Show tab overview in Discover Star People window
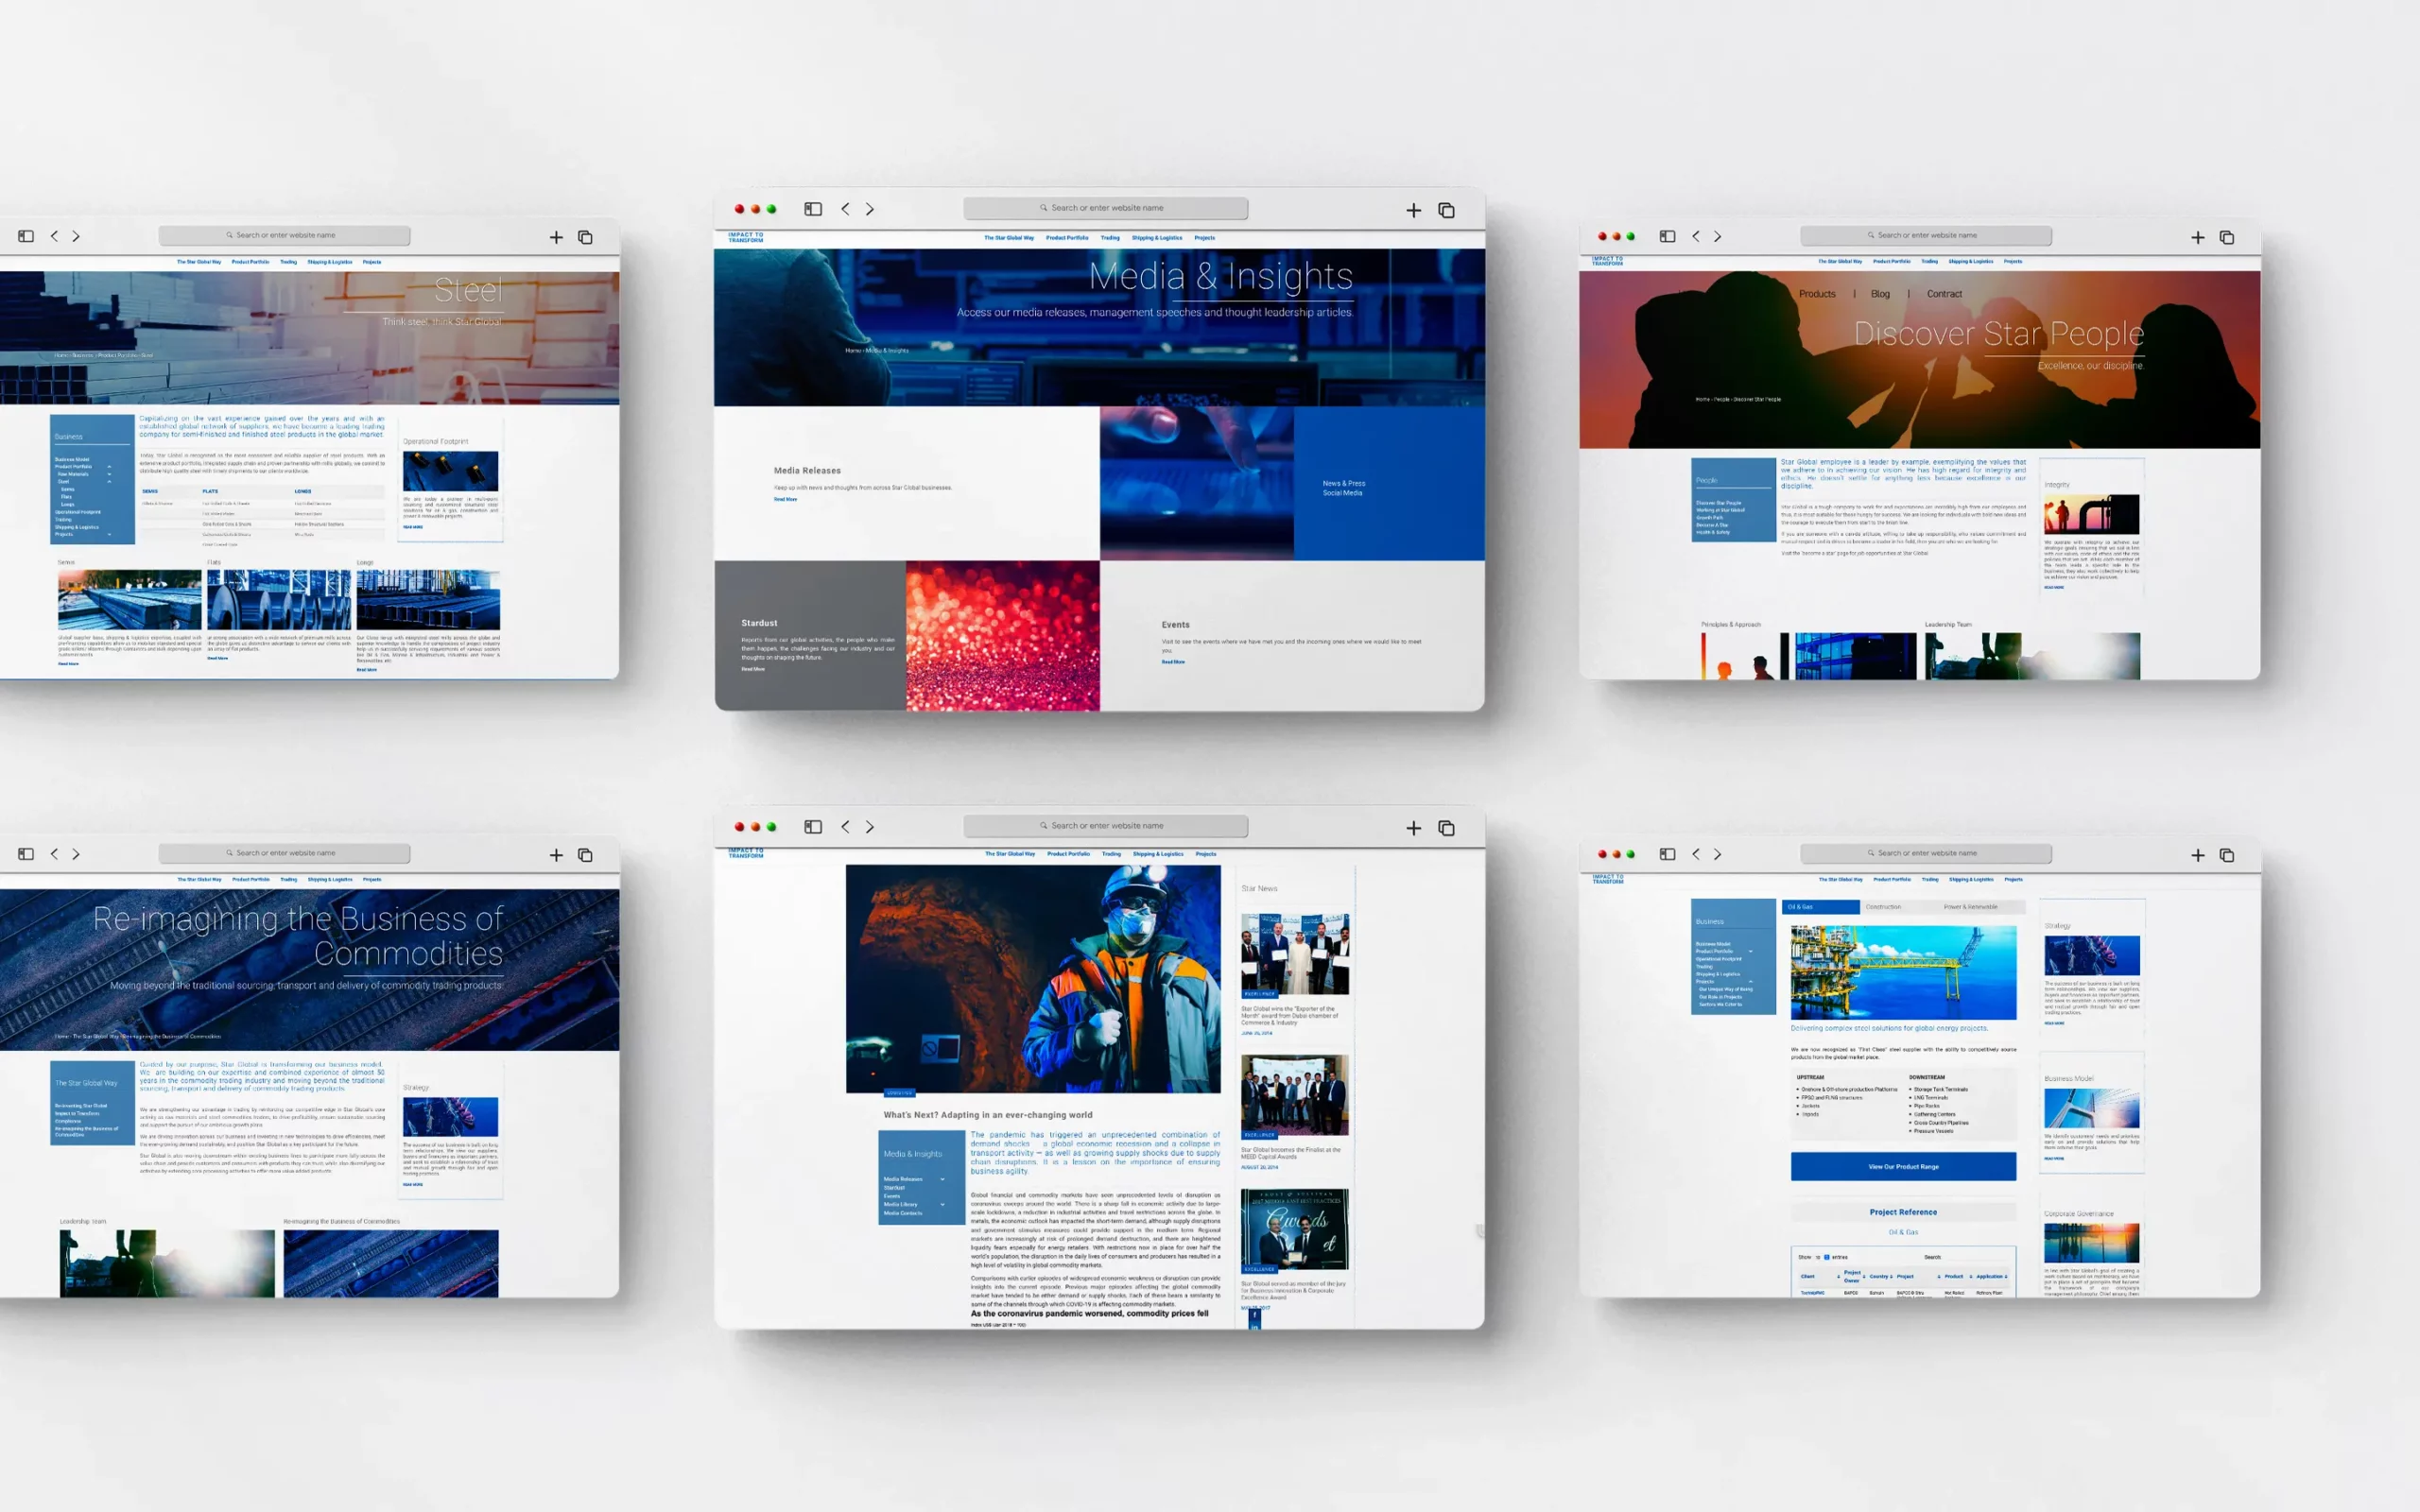Image resolution: width=2420 pixels, height=1512 pixels. (x=2227, y=237)
